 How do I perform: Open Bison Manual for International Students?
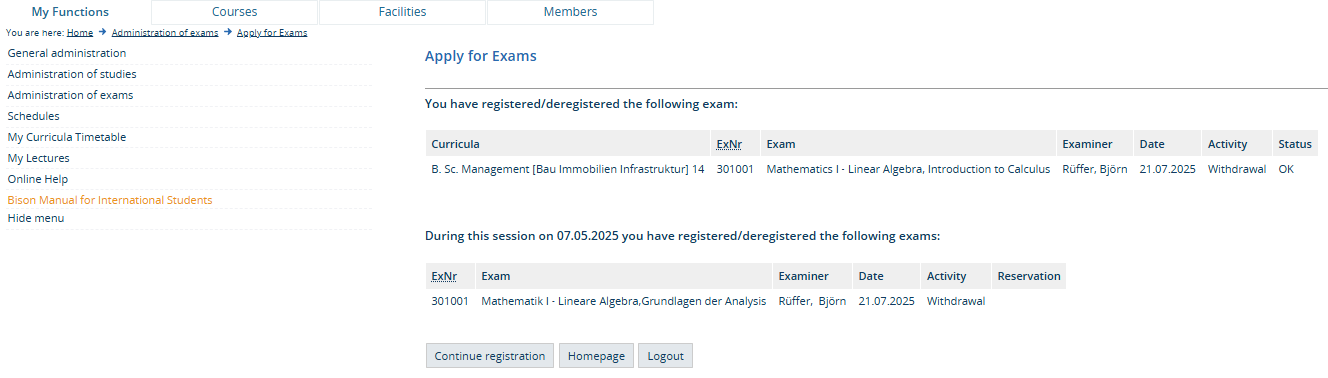(x=110, y=200)
